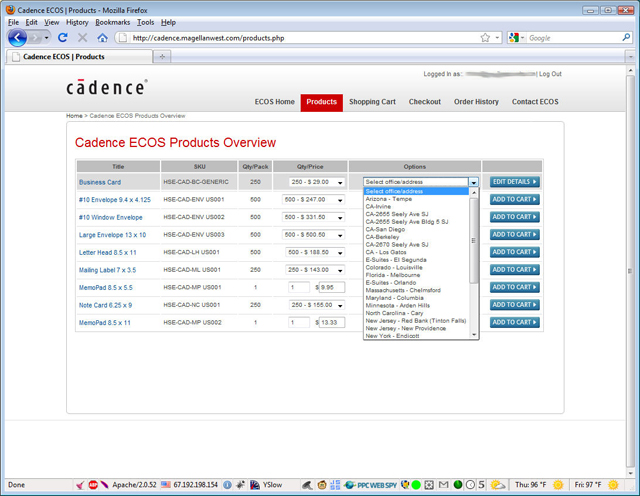Click the partly cloudy weather icon

coord(498,485)
